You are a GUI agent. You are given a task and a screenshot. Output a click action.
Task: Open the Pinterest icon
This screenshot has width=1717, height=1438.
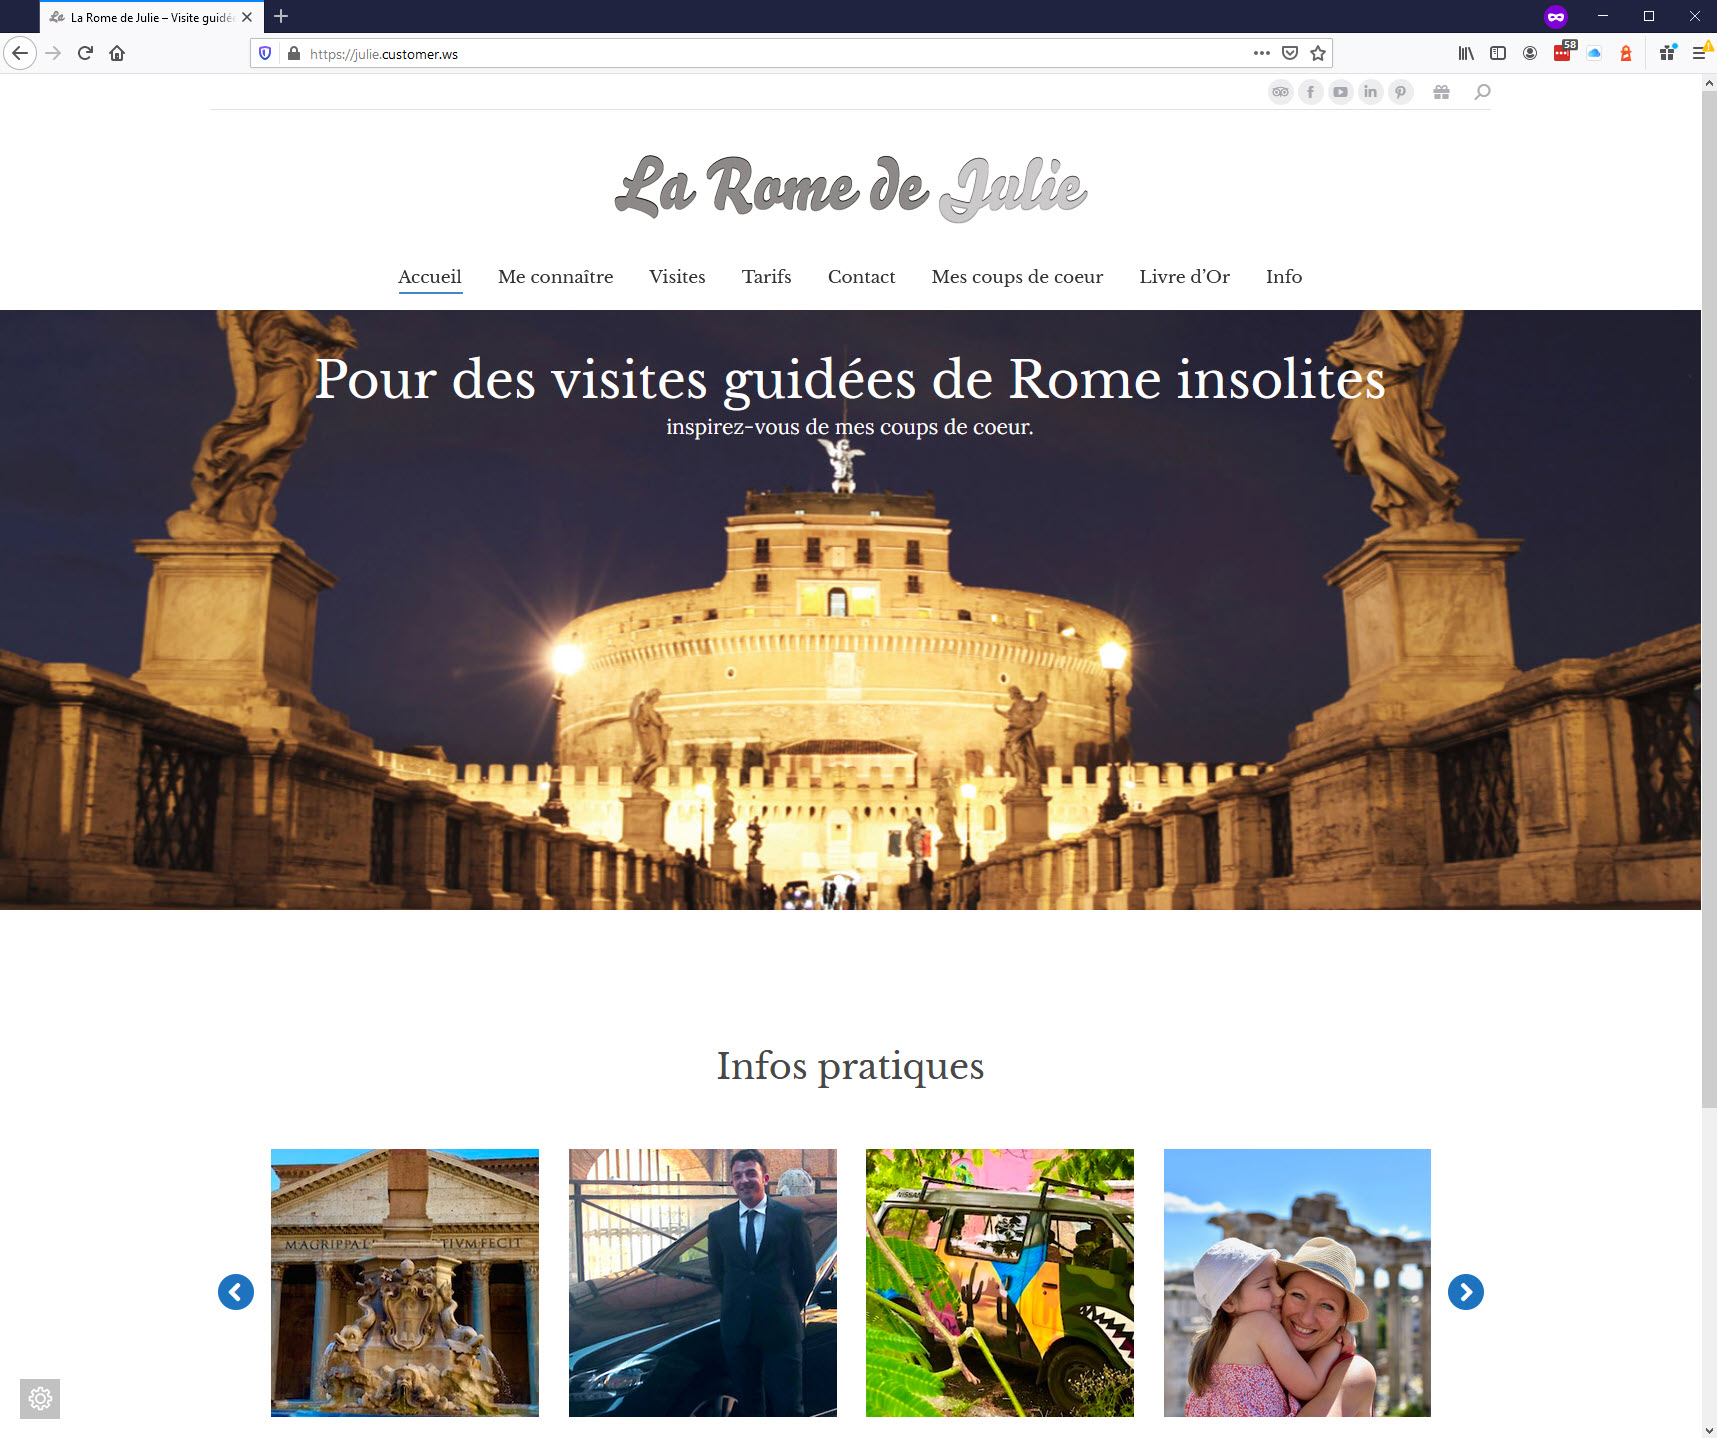click(x=1400, y=92)
